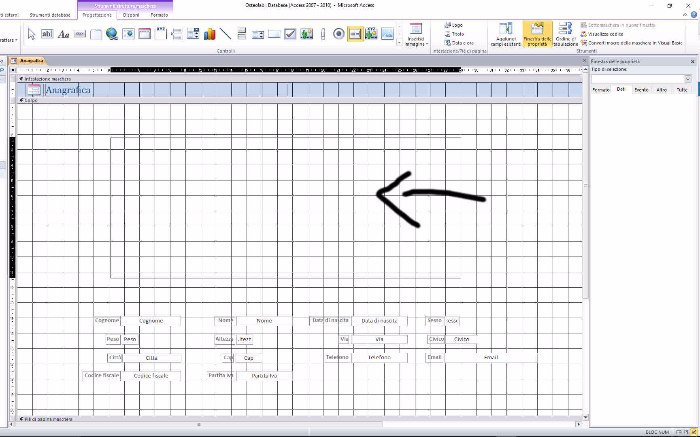
Task: Choose the Option Group control
Action: [161, 34]
